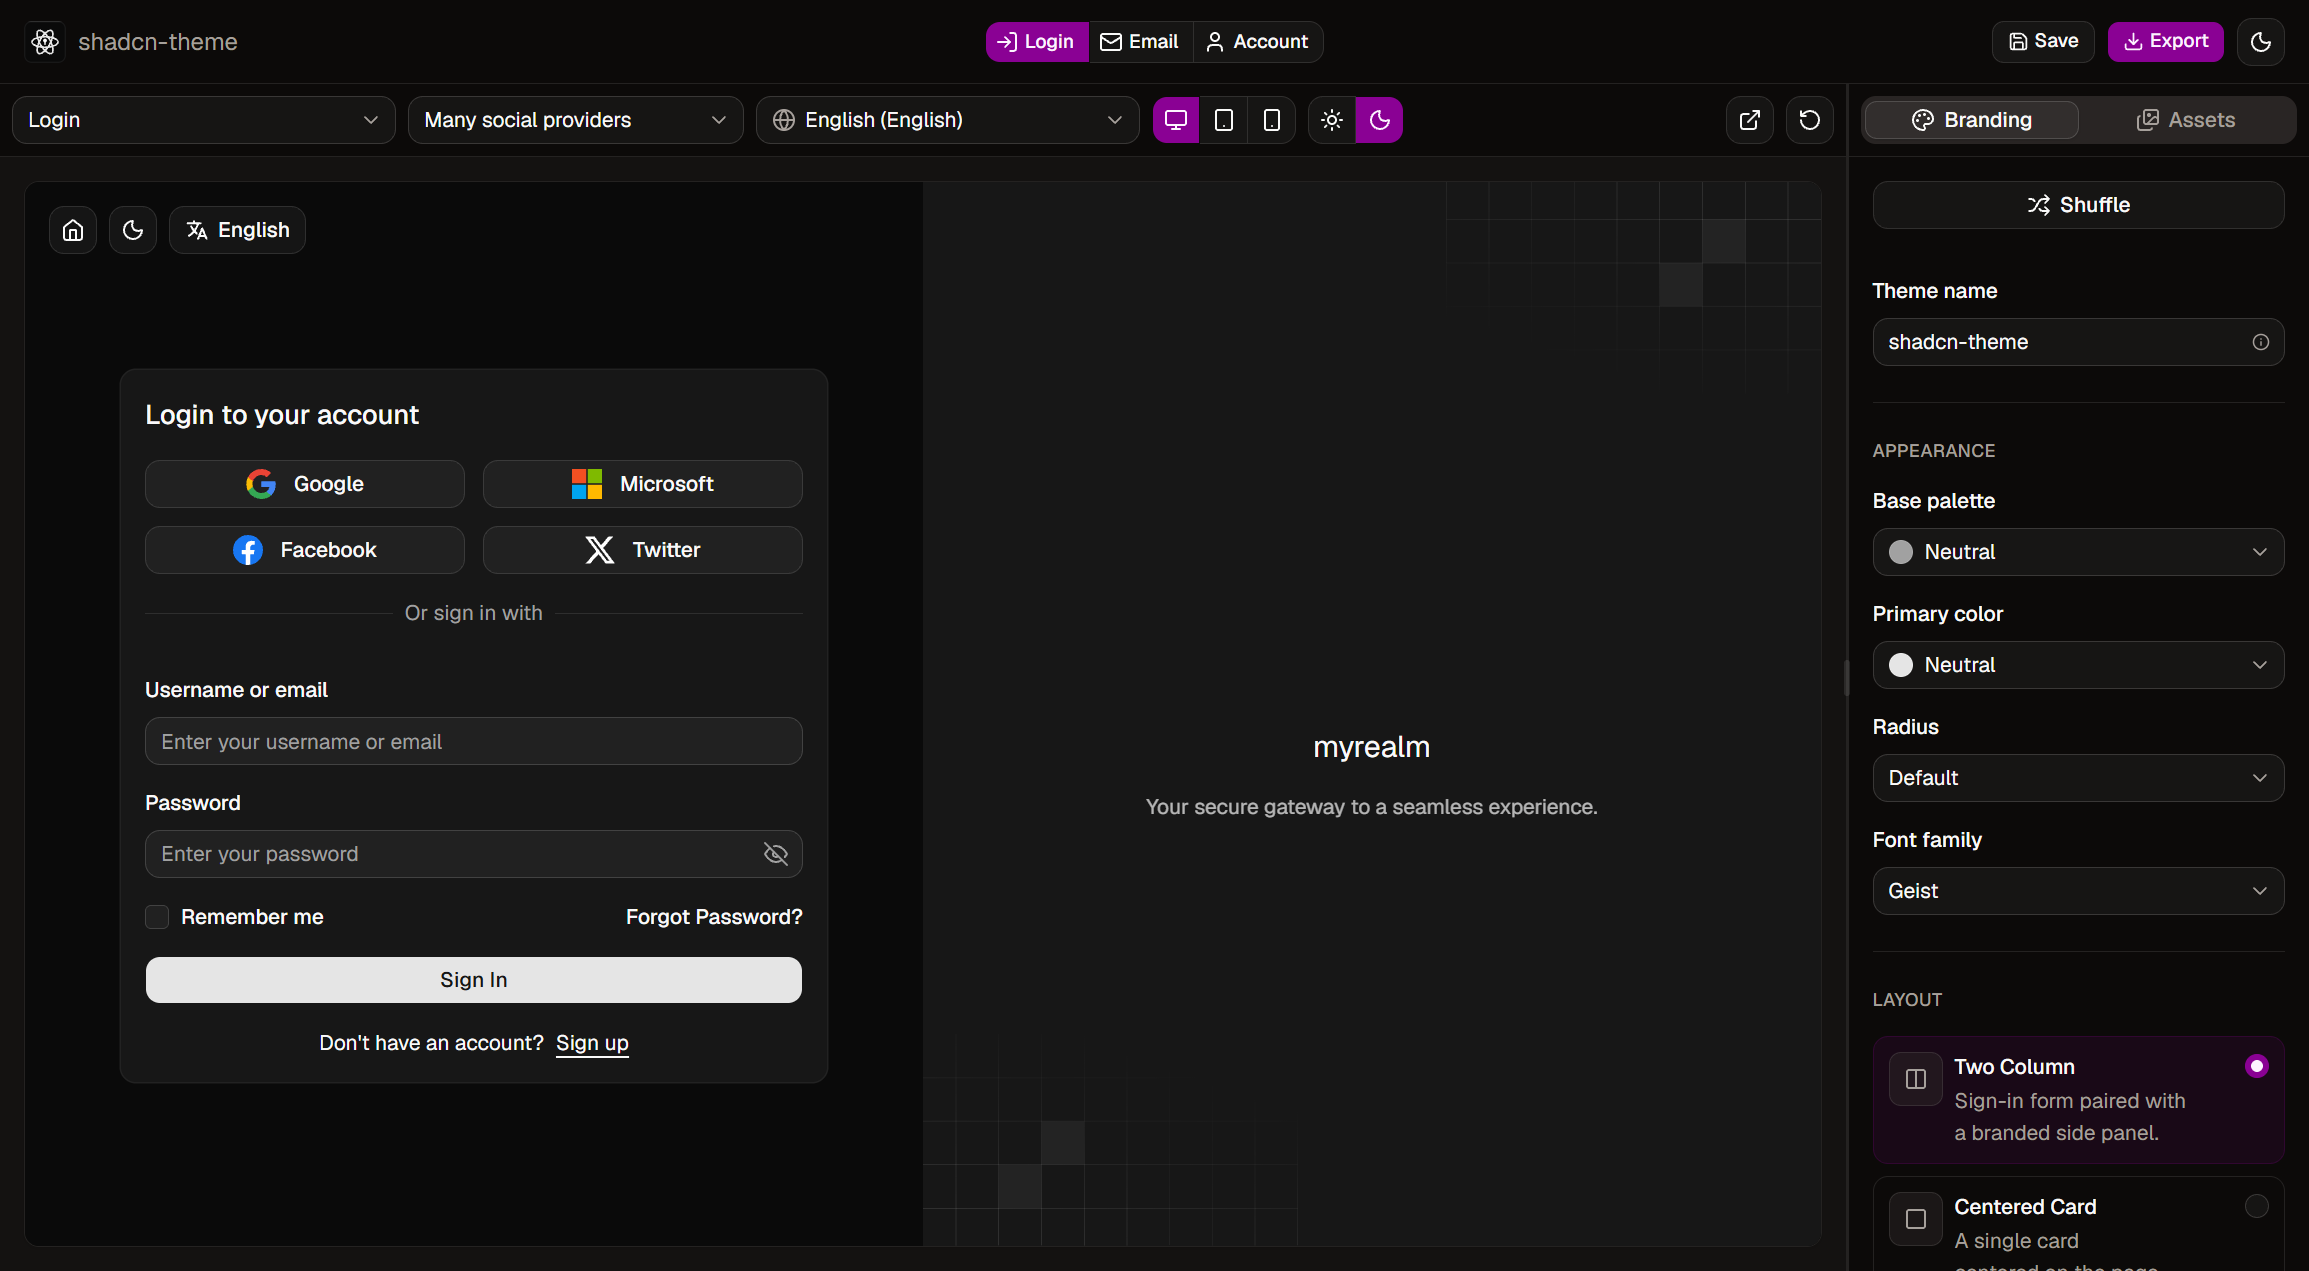
Task: Switch to the Account tab
Action: coord(1258,42)
